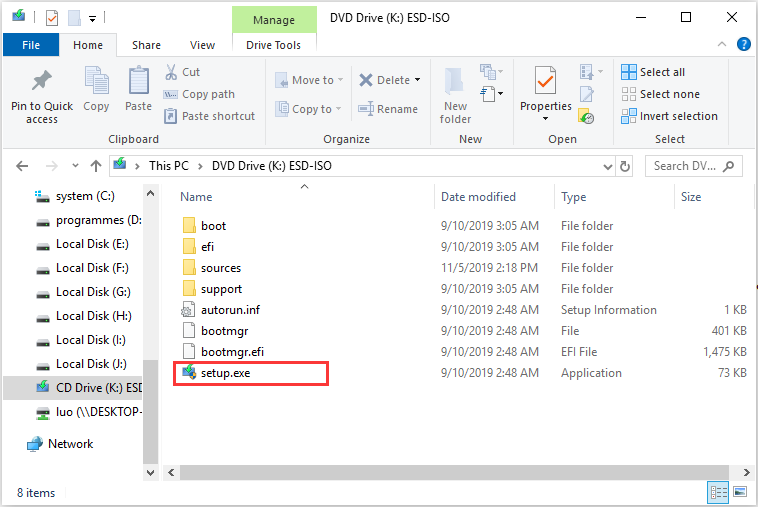Click the Properties checkmark icon
This screenshot has width=758, height=507.
[x=545, y=80]
